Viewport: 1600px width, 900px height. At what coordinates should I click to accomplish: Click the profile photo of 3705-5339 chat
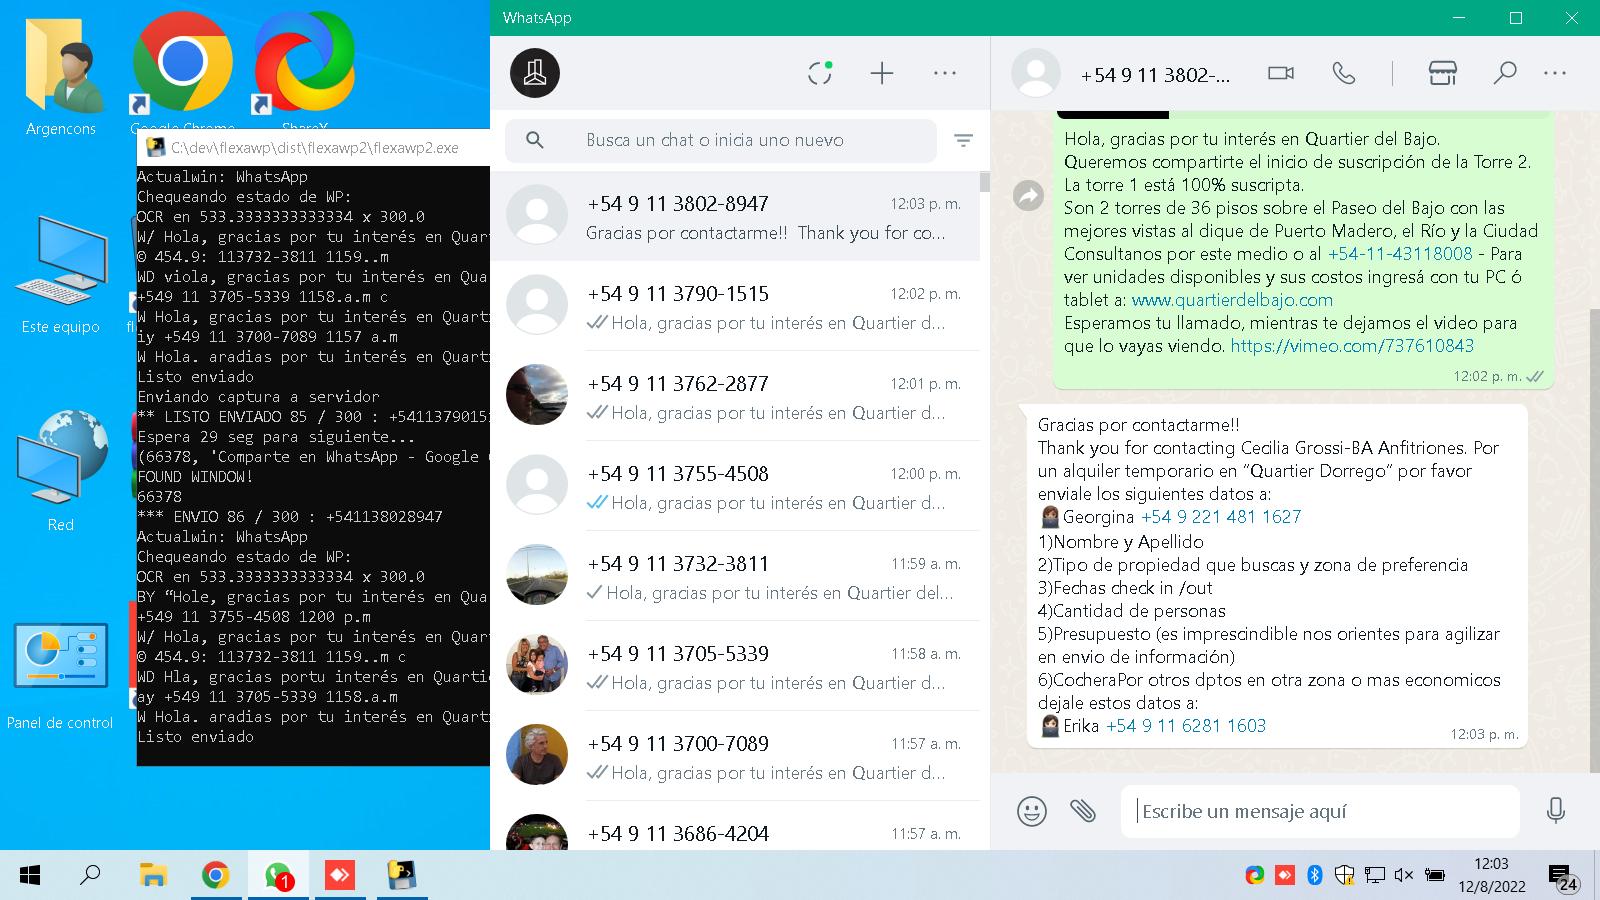pos(537,665)
